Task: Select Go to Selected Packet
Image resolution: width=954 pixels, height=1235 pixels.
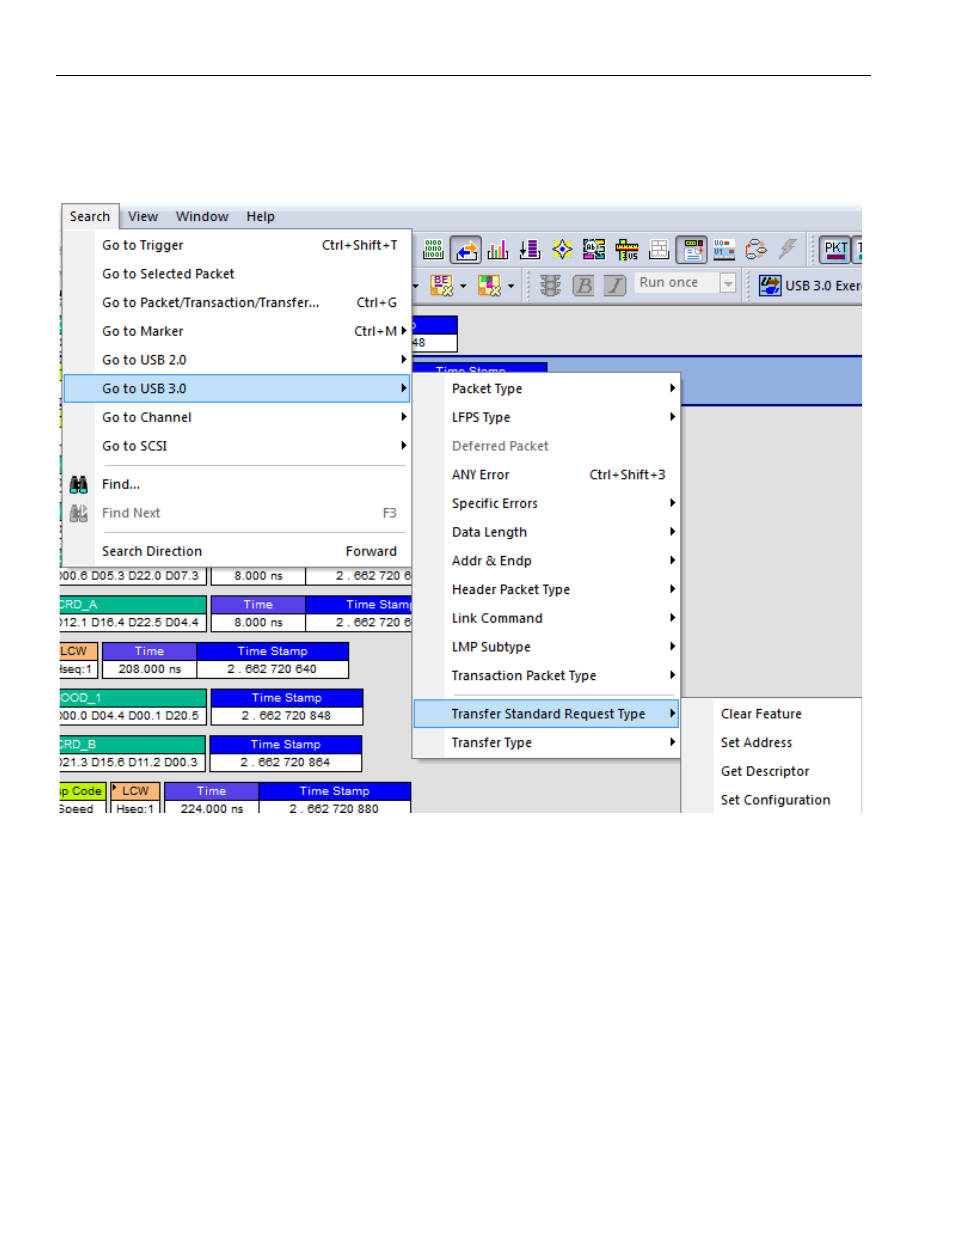Action: pos(236,274)
